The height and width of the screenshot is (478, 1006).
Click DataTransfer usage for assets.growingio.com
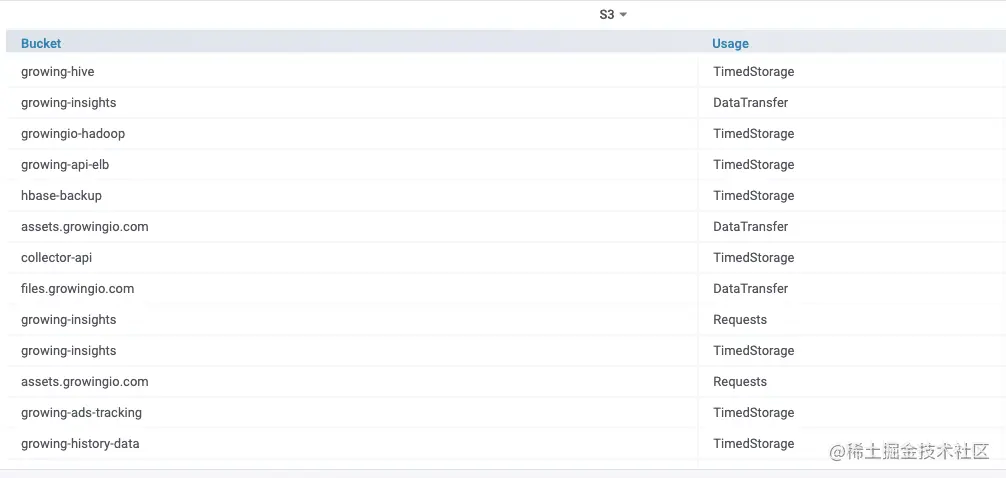[751, 226]
